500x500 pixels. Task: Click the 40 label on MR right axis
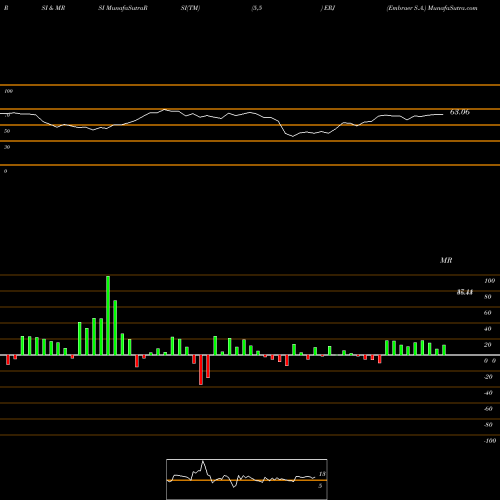point(488,329)
